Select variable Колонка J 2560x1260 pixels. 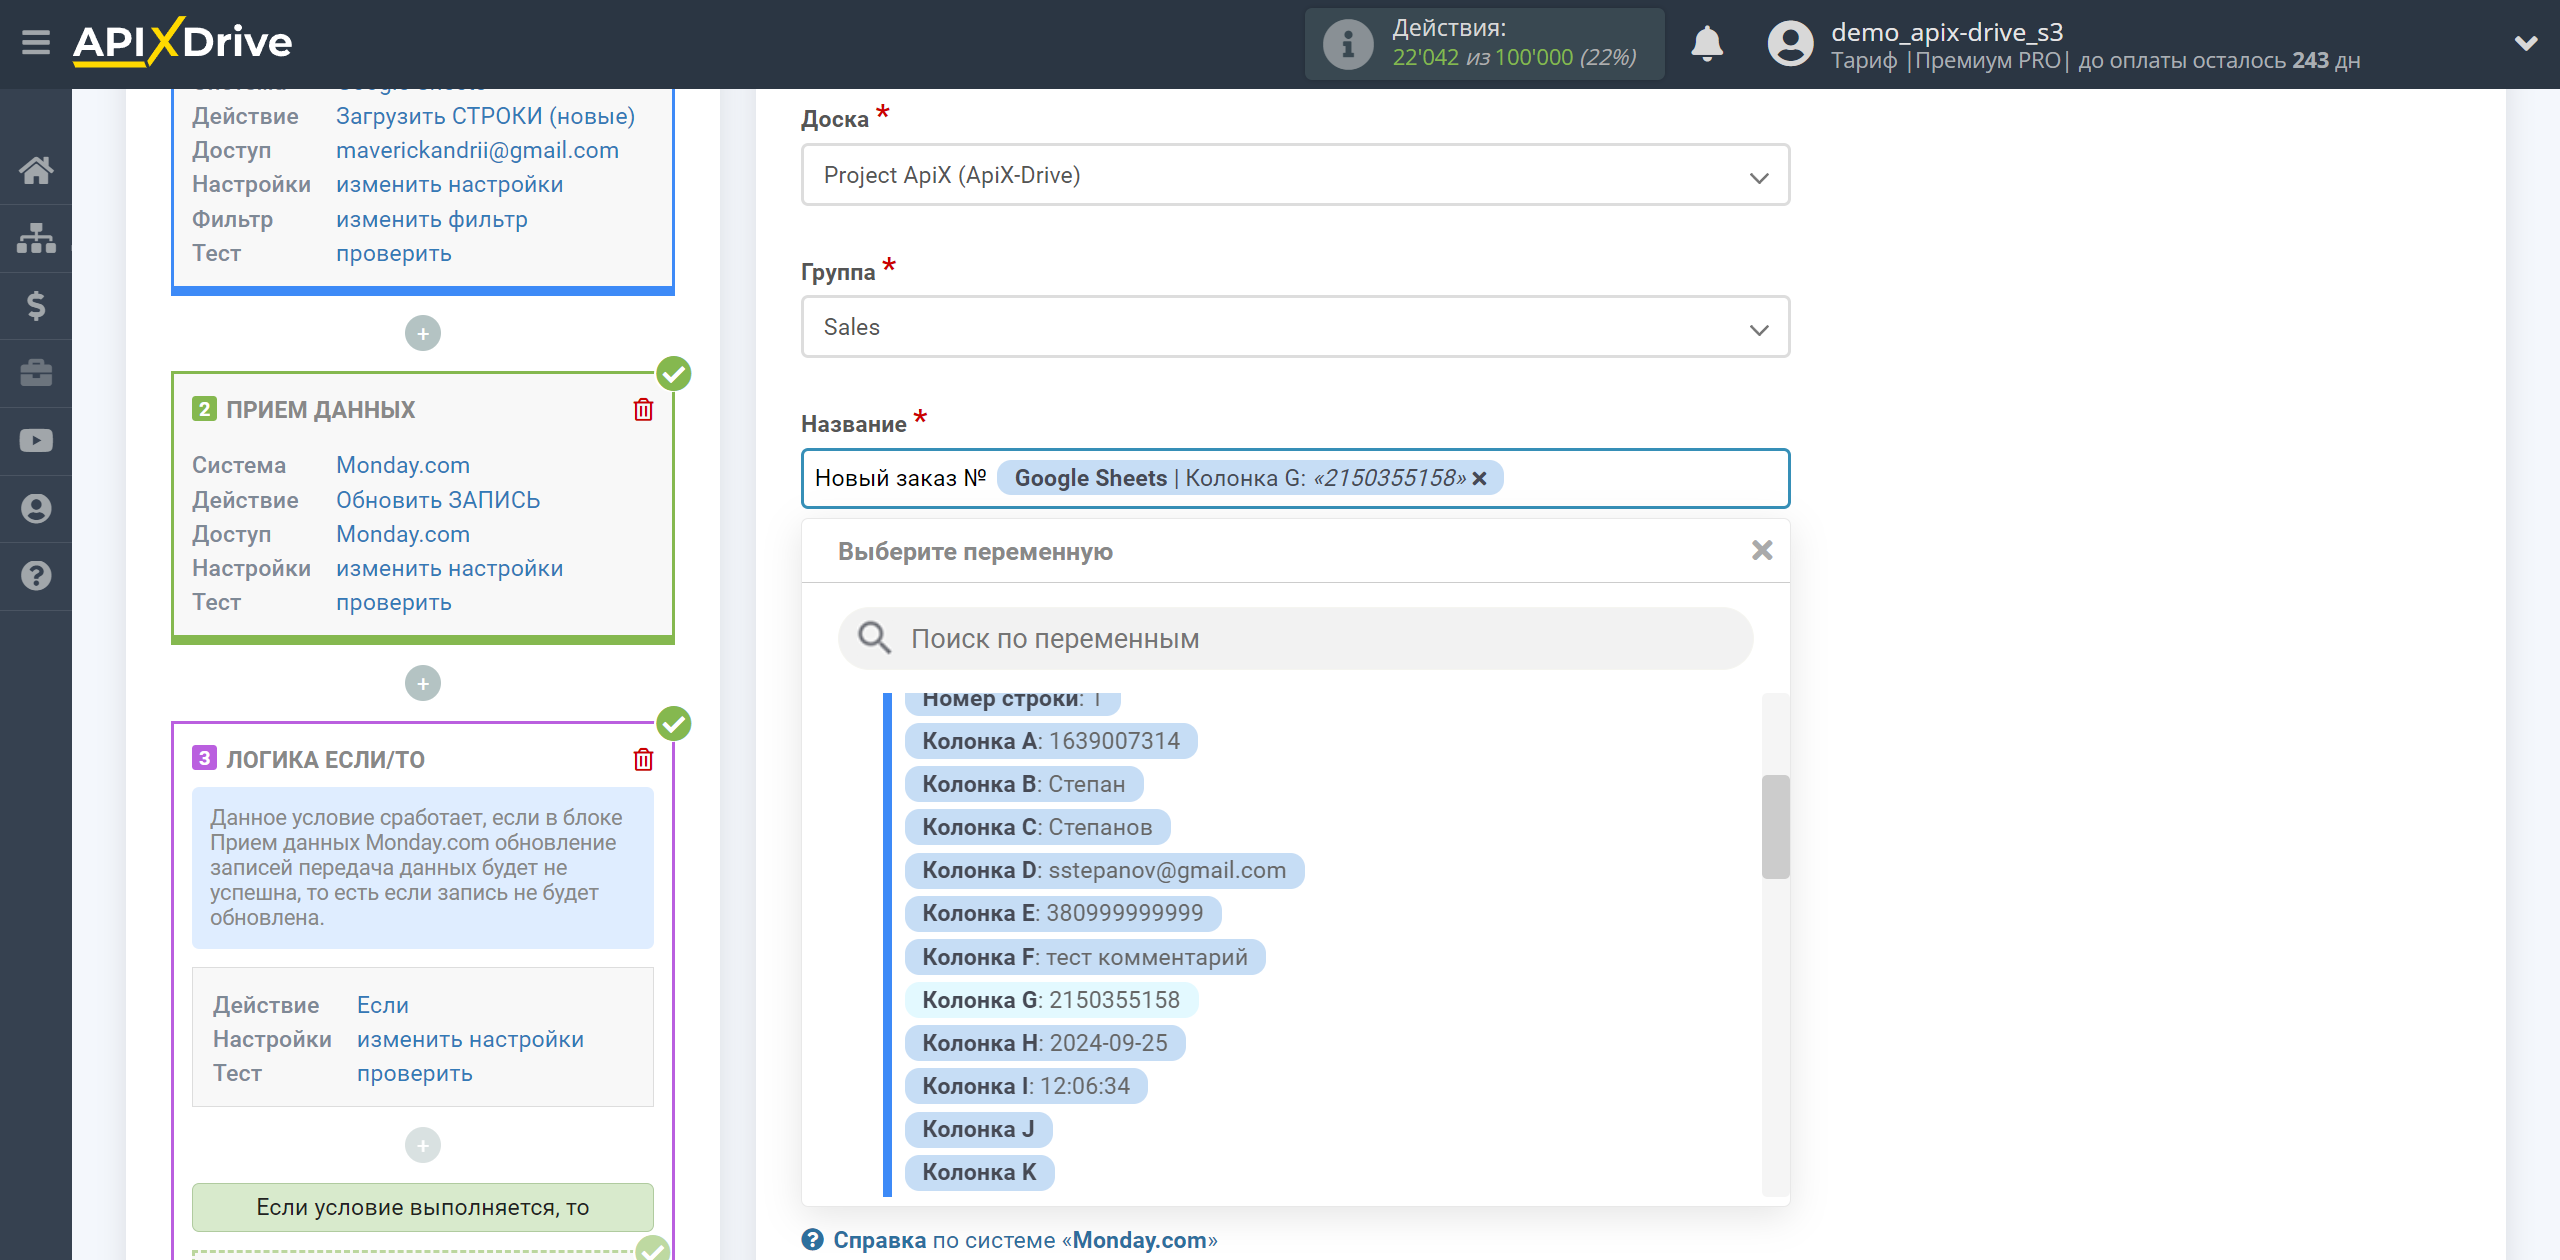click(977, 1129)
